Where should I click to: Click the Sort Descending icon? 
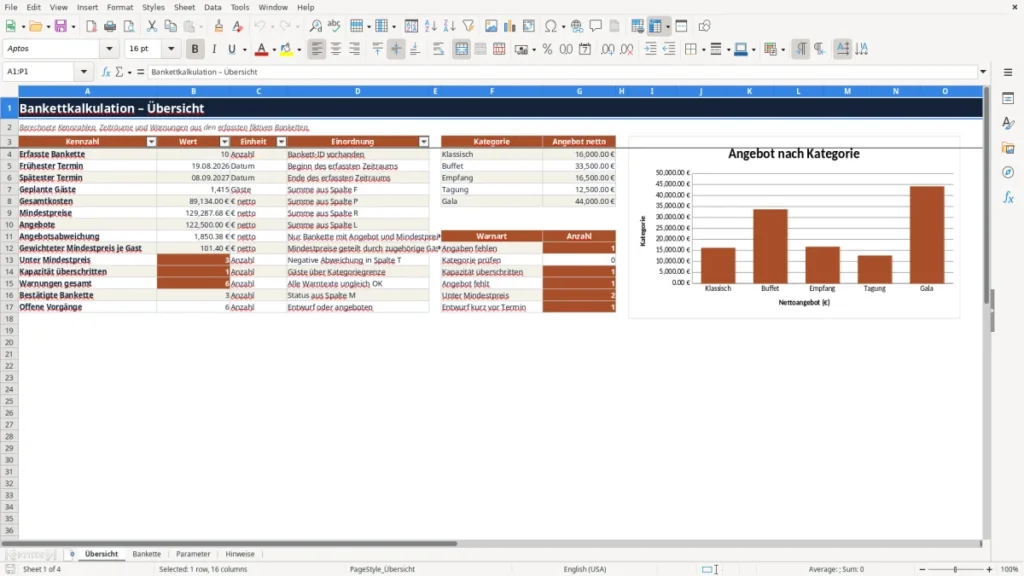coord(449,26)
